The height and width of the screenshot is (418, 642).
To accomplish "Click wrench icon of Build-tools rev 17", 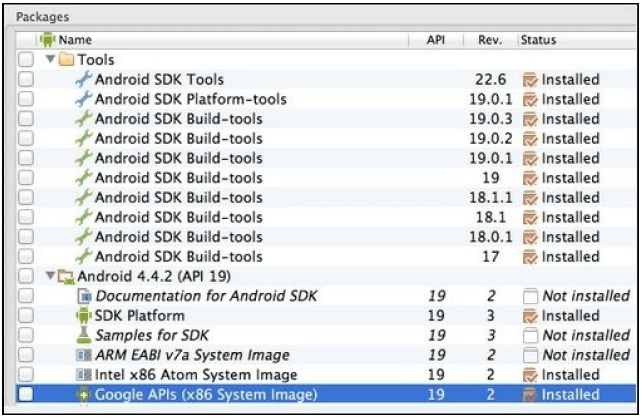I will (84, 256).
